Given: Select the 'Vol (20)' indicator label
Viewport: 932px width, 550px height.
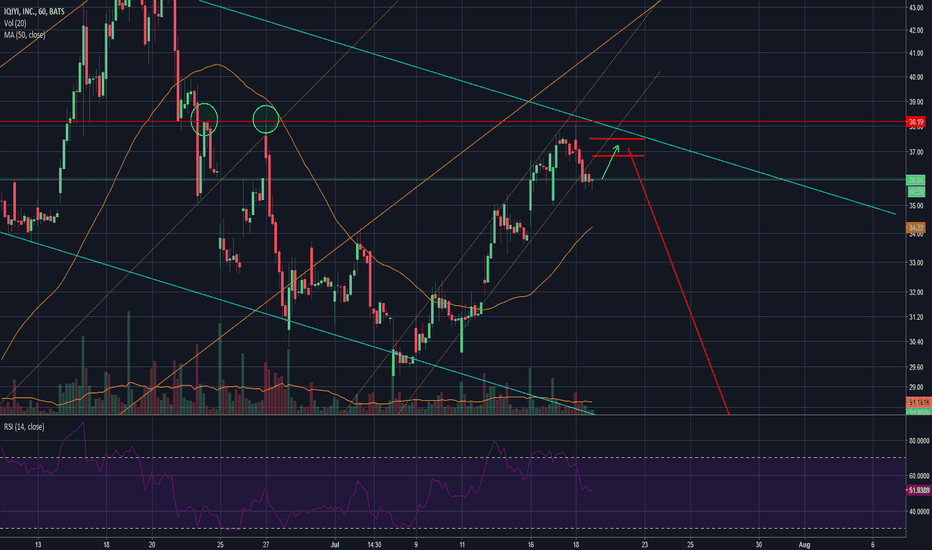Looking at the screenshot, I should (x=15, y=23).
